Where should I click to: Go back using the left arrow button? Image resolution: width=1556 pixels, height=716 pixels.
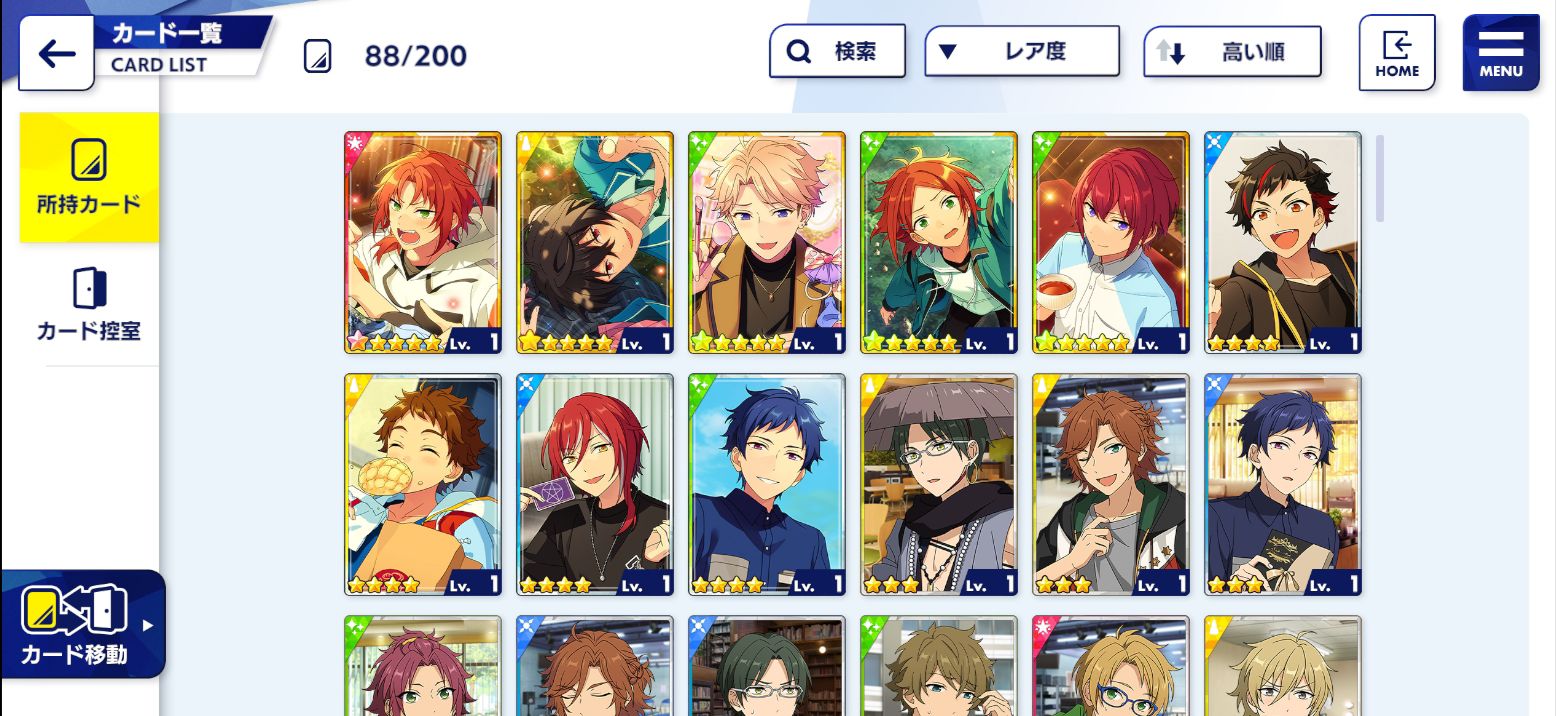click(56, 54)
